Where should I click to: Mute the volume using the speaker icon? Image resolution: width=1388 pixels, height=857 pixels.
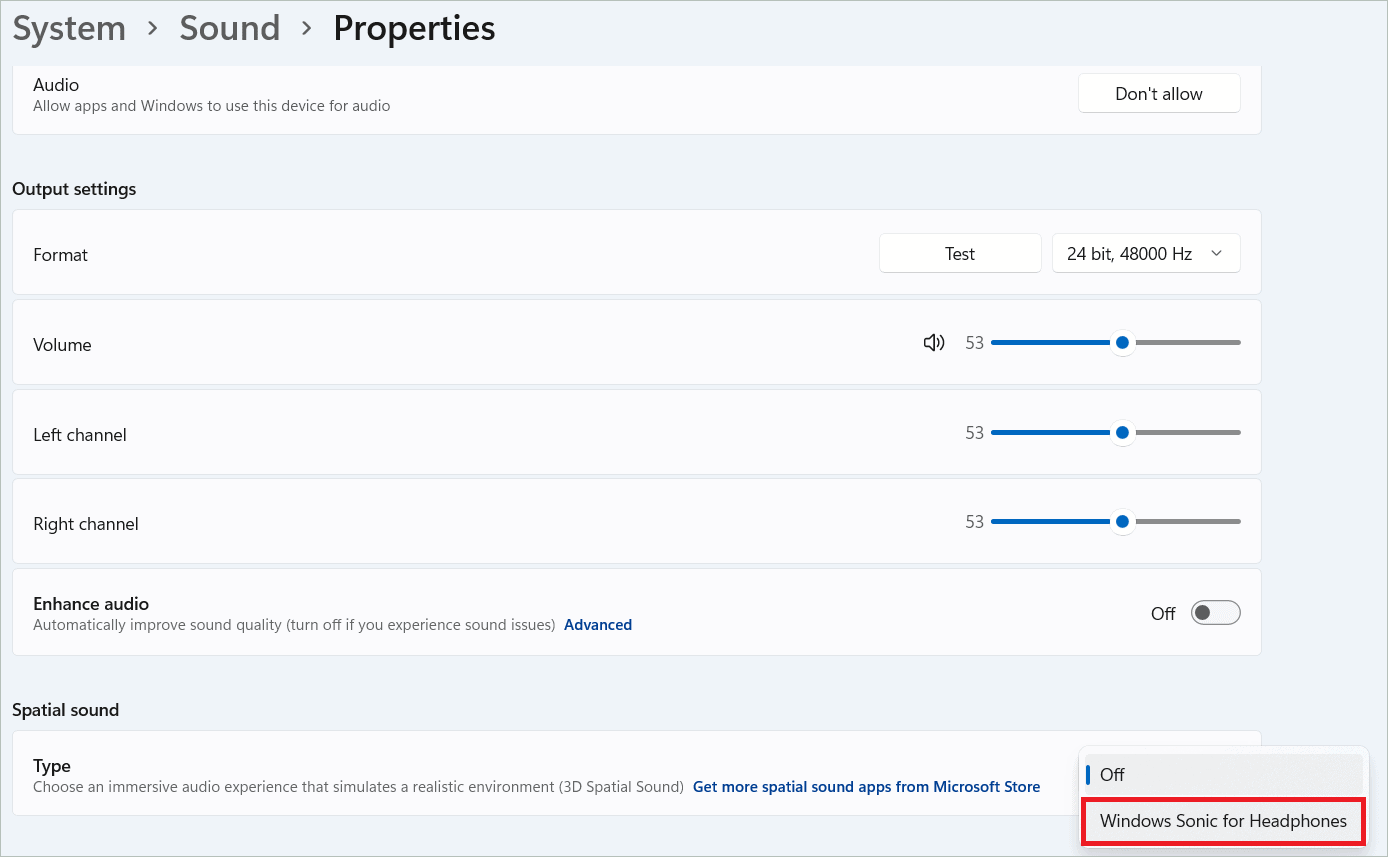click(x=933, y=343)
